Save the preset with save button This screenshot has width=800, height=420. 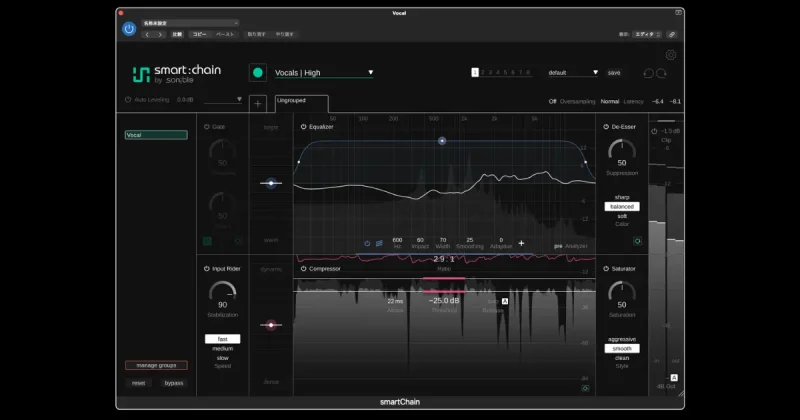tap(614, 72)
